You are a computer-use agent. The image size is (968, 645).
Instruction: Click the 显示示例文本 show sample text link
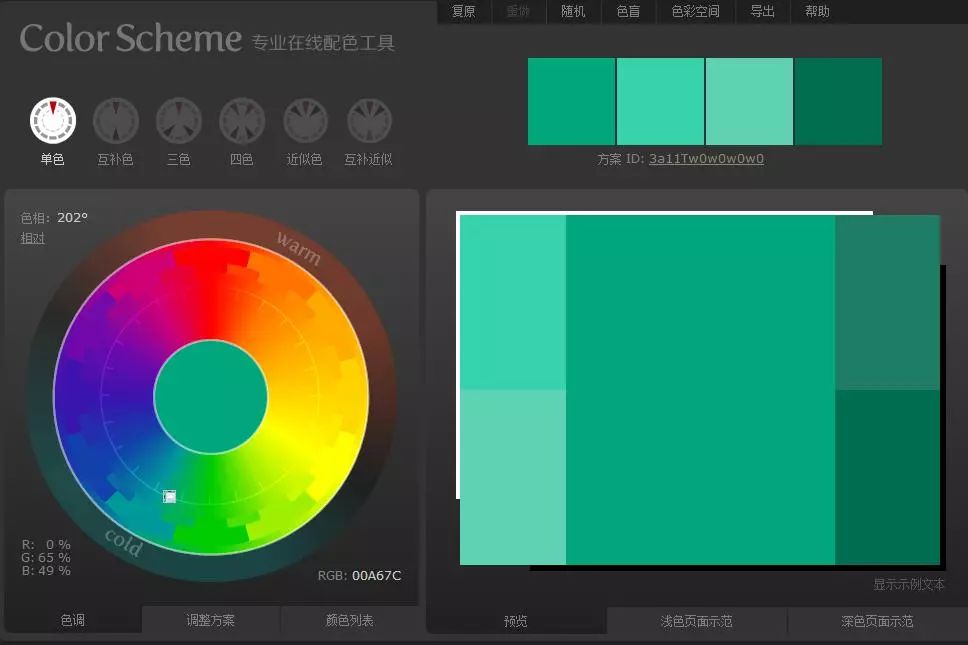[909, 584]
